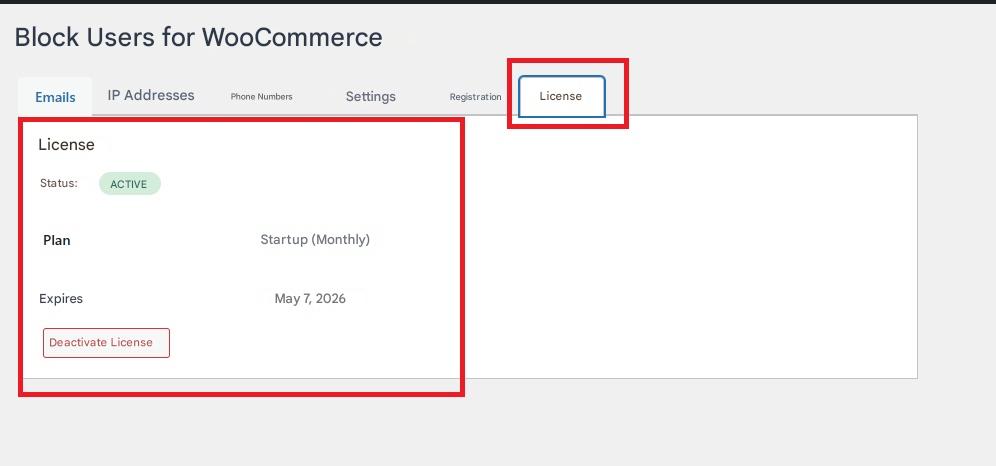Image resolution: width=996 pixels, height=466 pixels.
Task: Click the red highlight frame around License tab
Action: point(568,61)
